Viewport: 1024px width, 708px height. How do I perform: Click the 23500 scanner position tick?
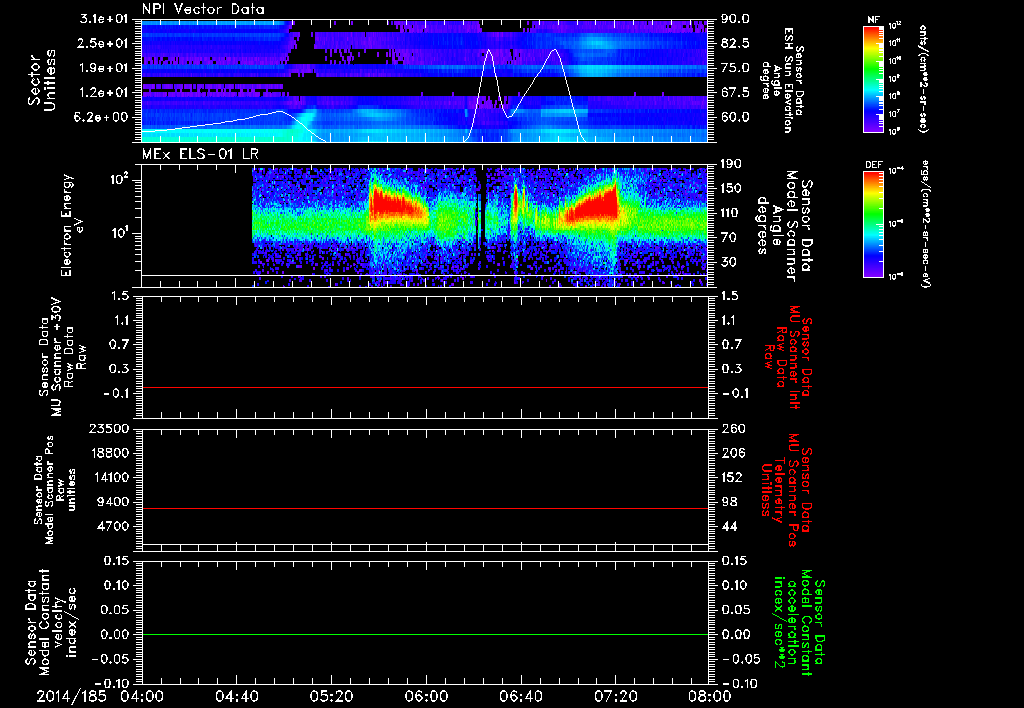(x=110, y=428)
